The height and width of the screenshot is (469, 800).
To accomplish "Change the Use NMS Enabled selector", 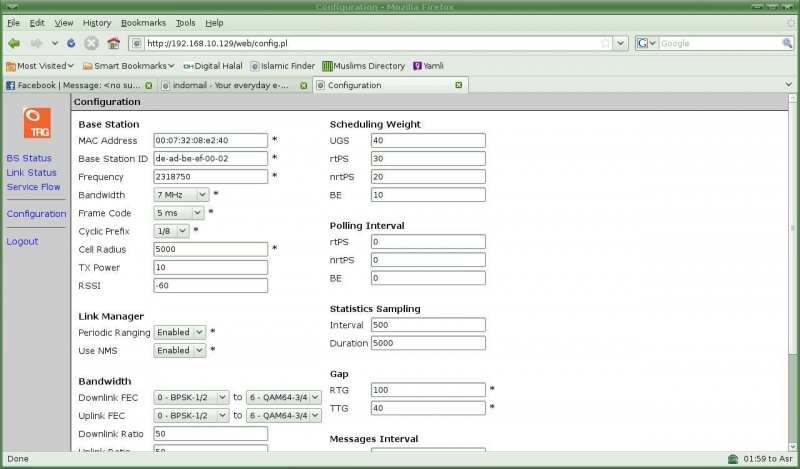I will point(180,350).
